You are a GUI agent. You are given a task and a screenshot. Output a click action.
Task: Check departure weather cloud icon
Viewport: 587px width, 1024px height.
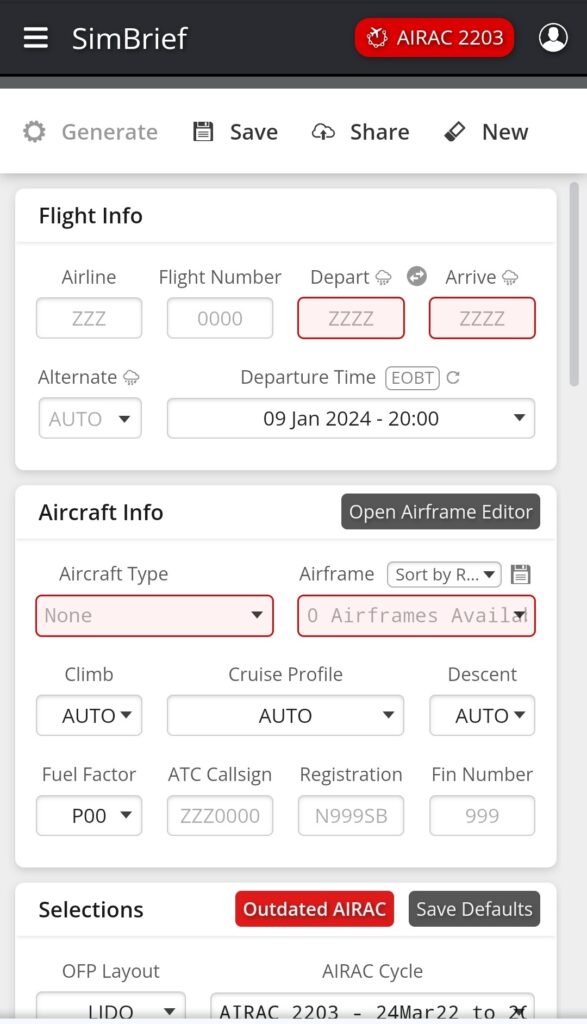[383, 278]
